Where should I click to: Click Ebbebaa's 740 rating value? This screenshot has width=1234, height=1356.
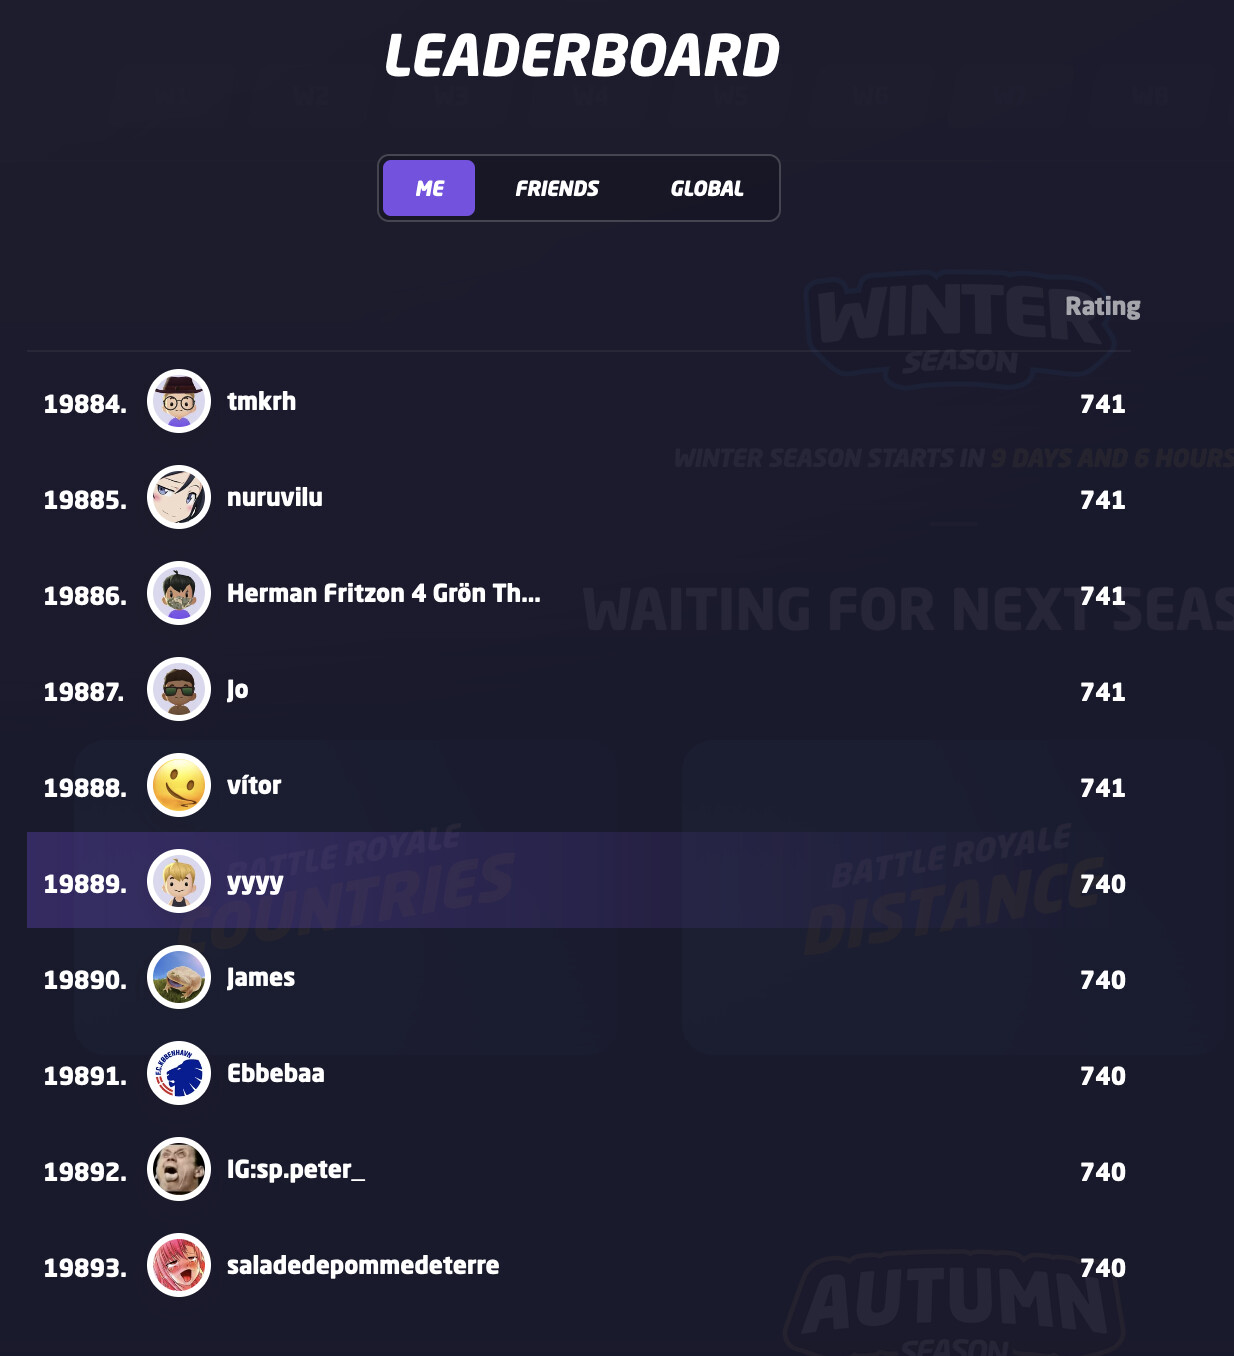(x=1102, y=1076)
